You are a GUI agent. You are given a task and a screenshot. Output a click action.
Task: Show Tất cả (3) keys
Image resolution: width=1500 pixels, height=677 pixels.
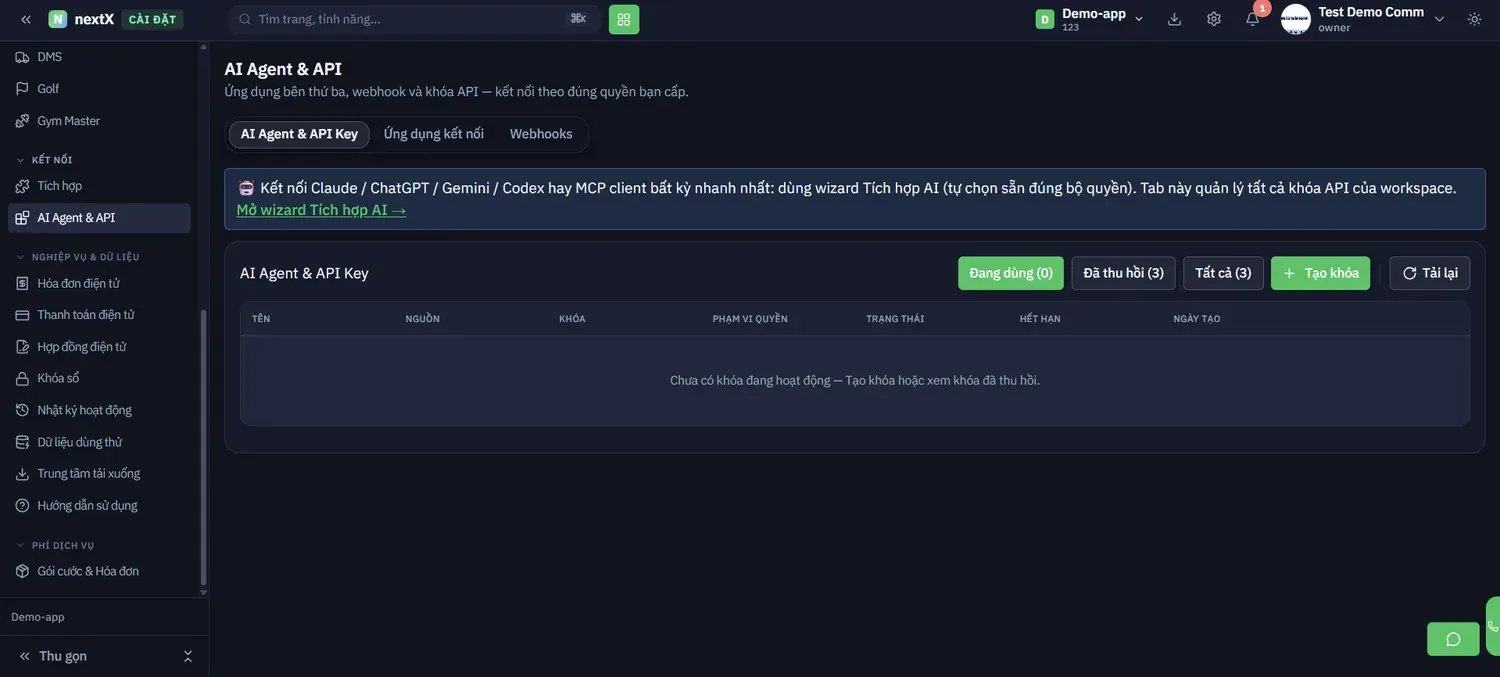[x=1223, y=273]
